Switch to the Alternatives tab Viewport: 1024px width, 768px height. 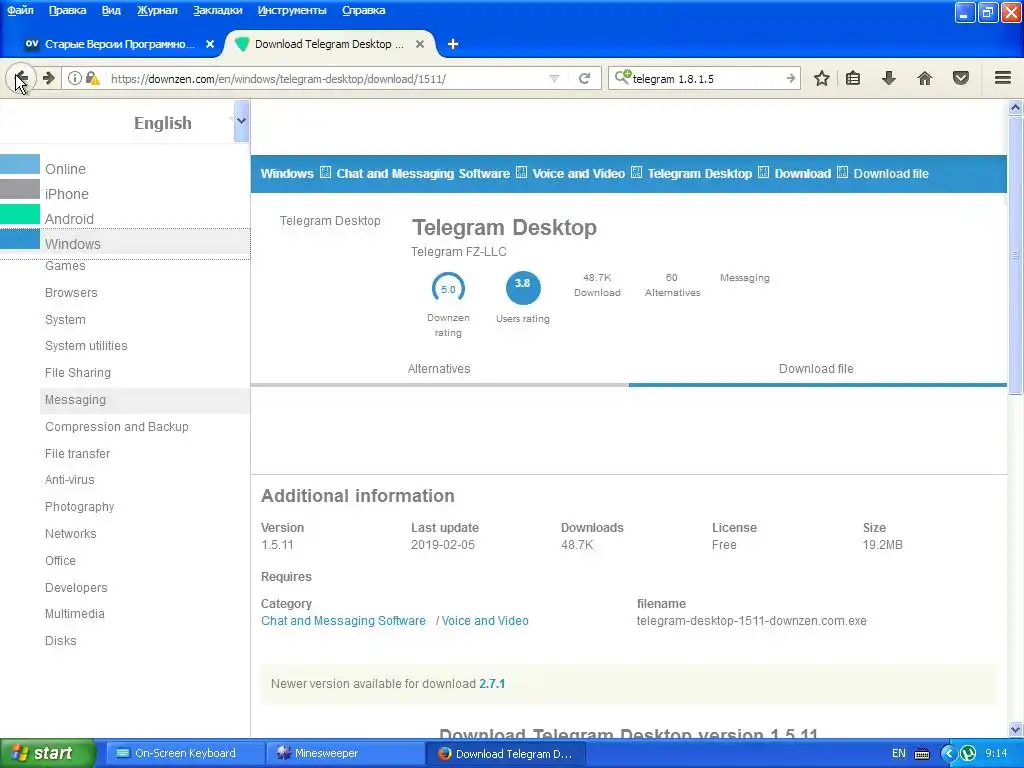coord(439,368)
